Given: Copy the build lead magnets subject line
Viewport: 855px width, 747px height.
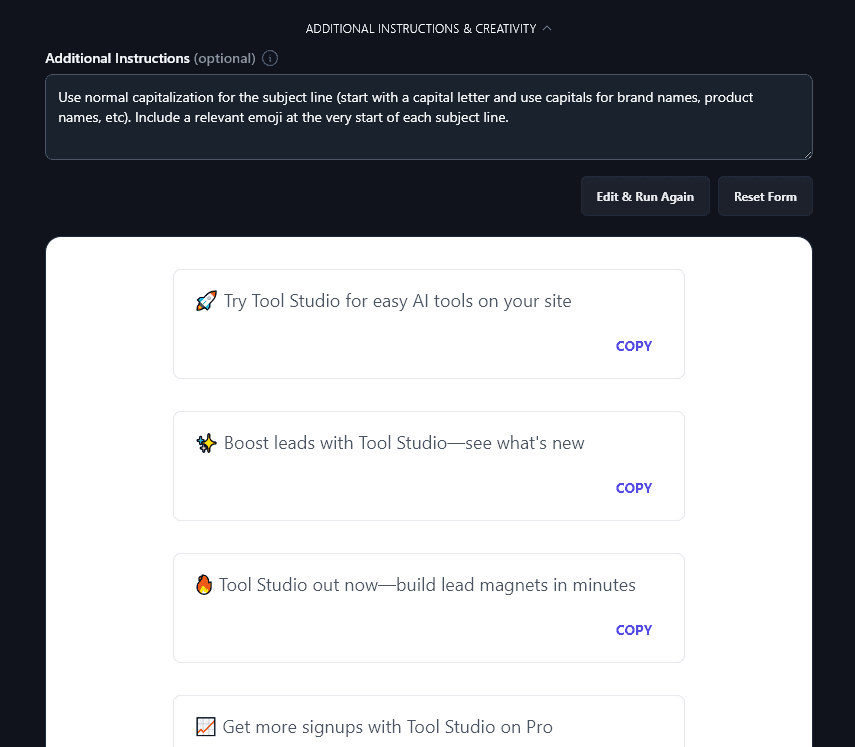Looking at the screenshot, I should pos(633,630).
